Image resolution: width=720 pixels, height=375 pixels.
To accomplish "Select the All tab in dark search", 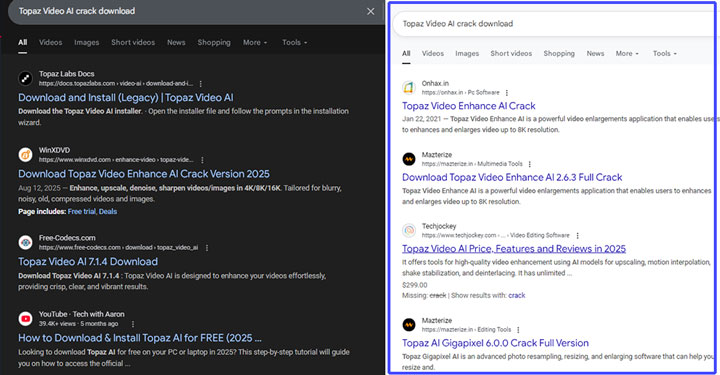I will click(22, 42).
